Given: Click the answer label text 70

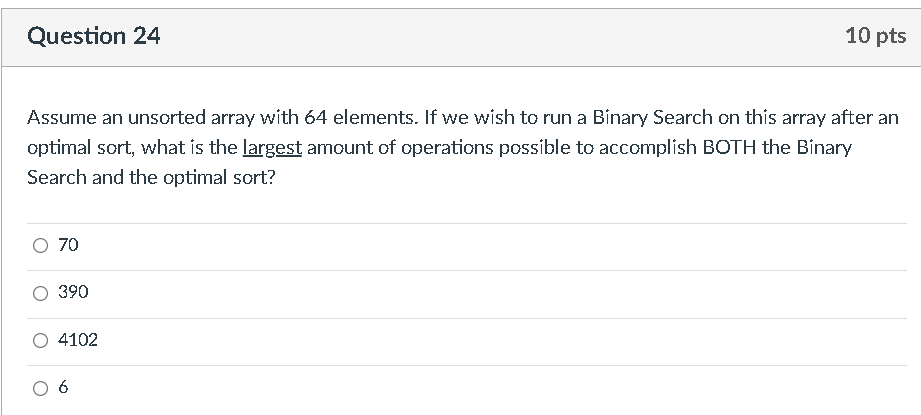Looking at the screenshot, I should coord(68,245).
